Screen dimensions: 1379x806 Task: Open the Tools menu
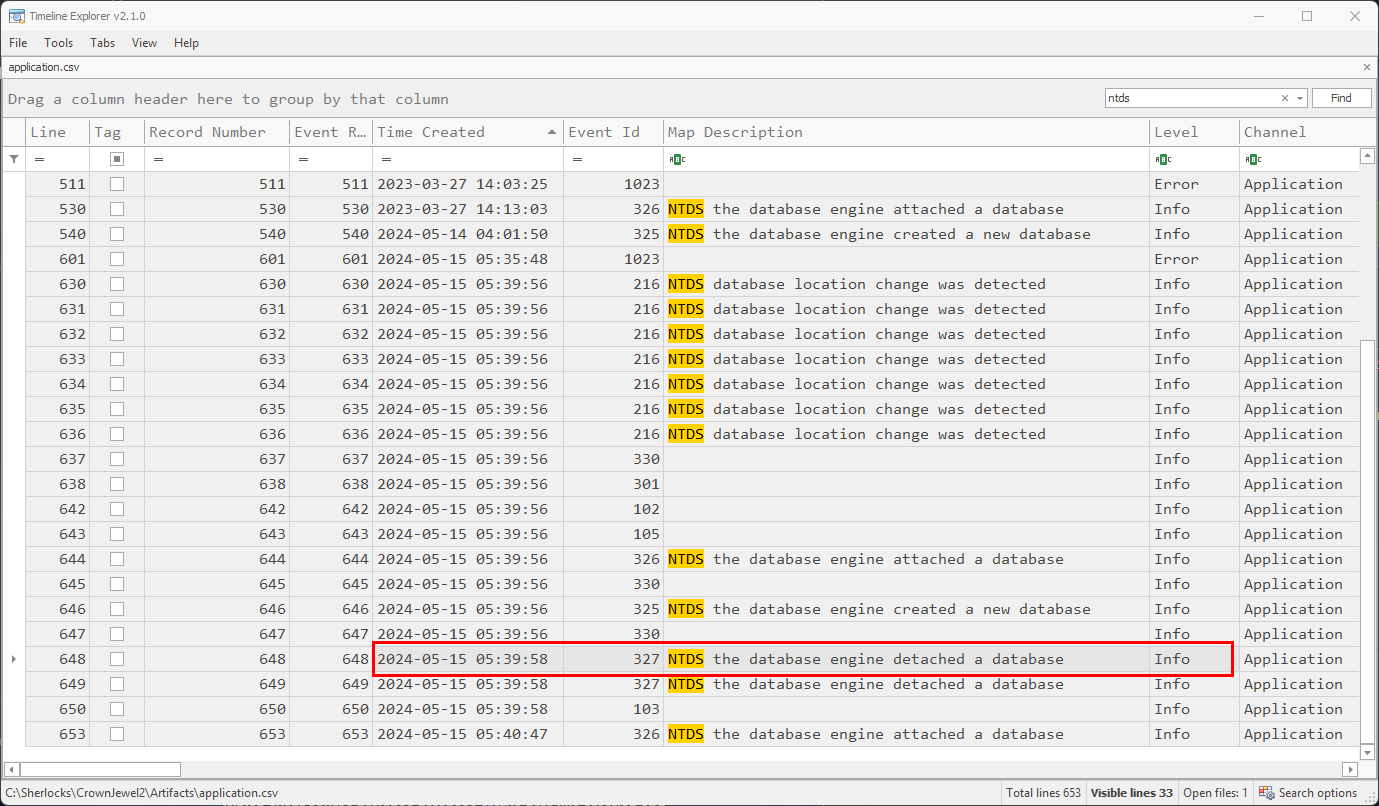pyautogui.click(x=59, y=43)
